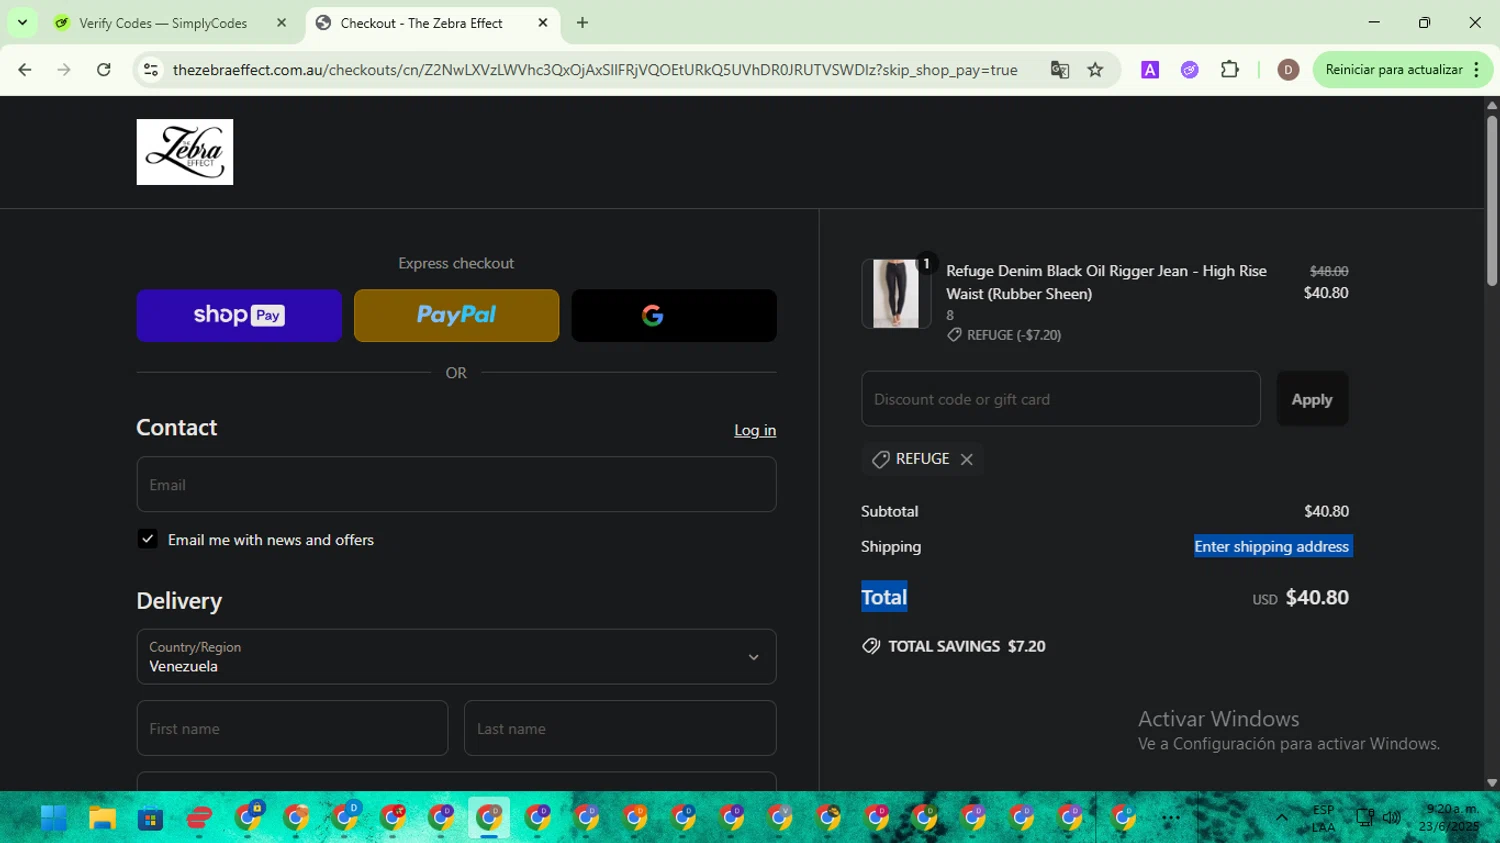Switch to Verify Codes SimplyCodes tab
The width and height of the screenshot is (1500, 843).
(172, 23)
